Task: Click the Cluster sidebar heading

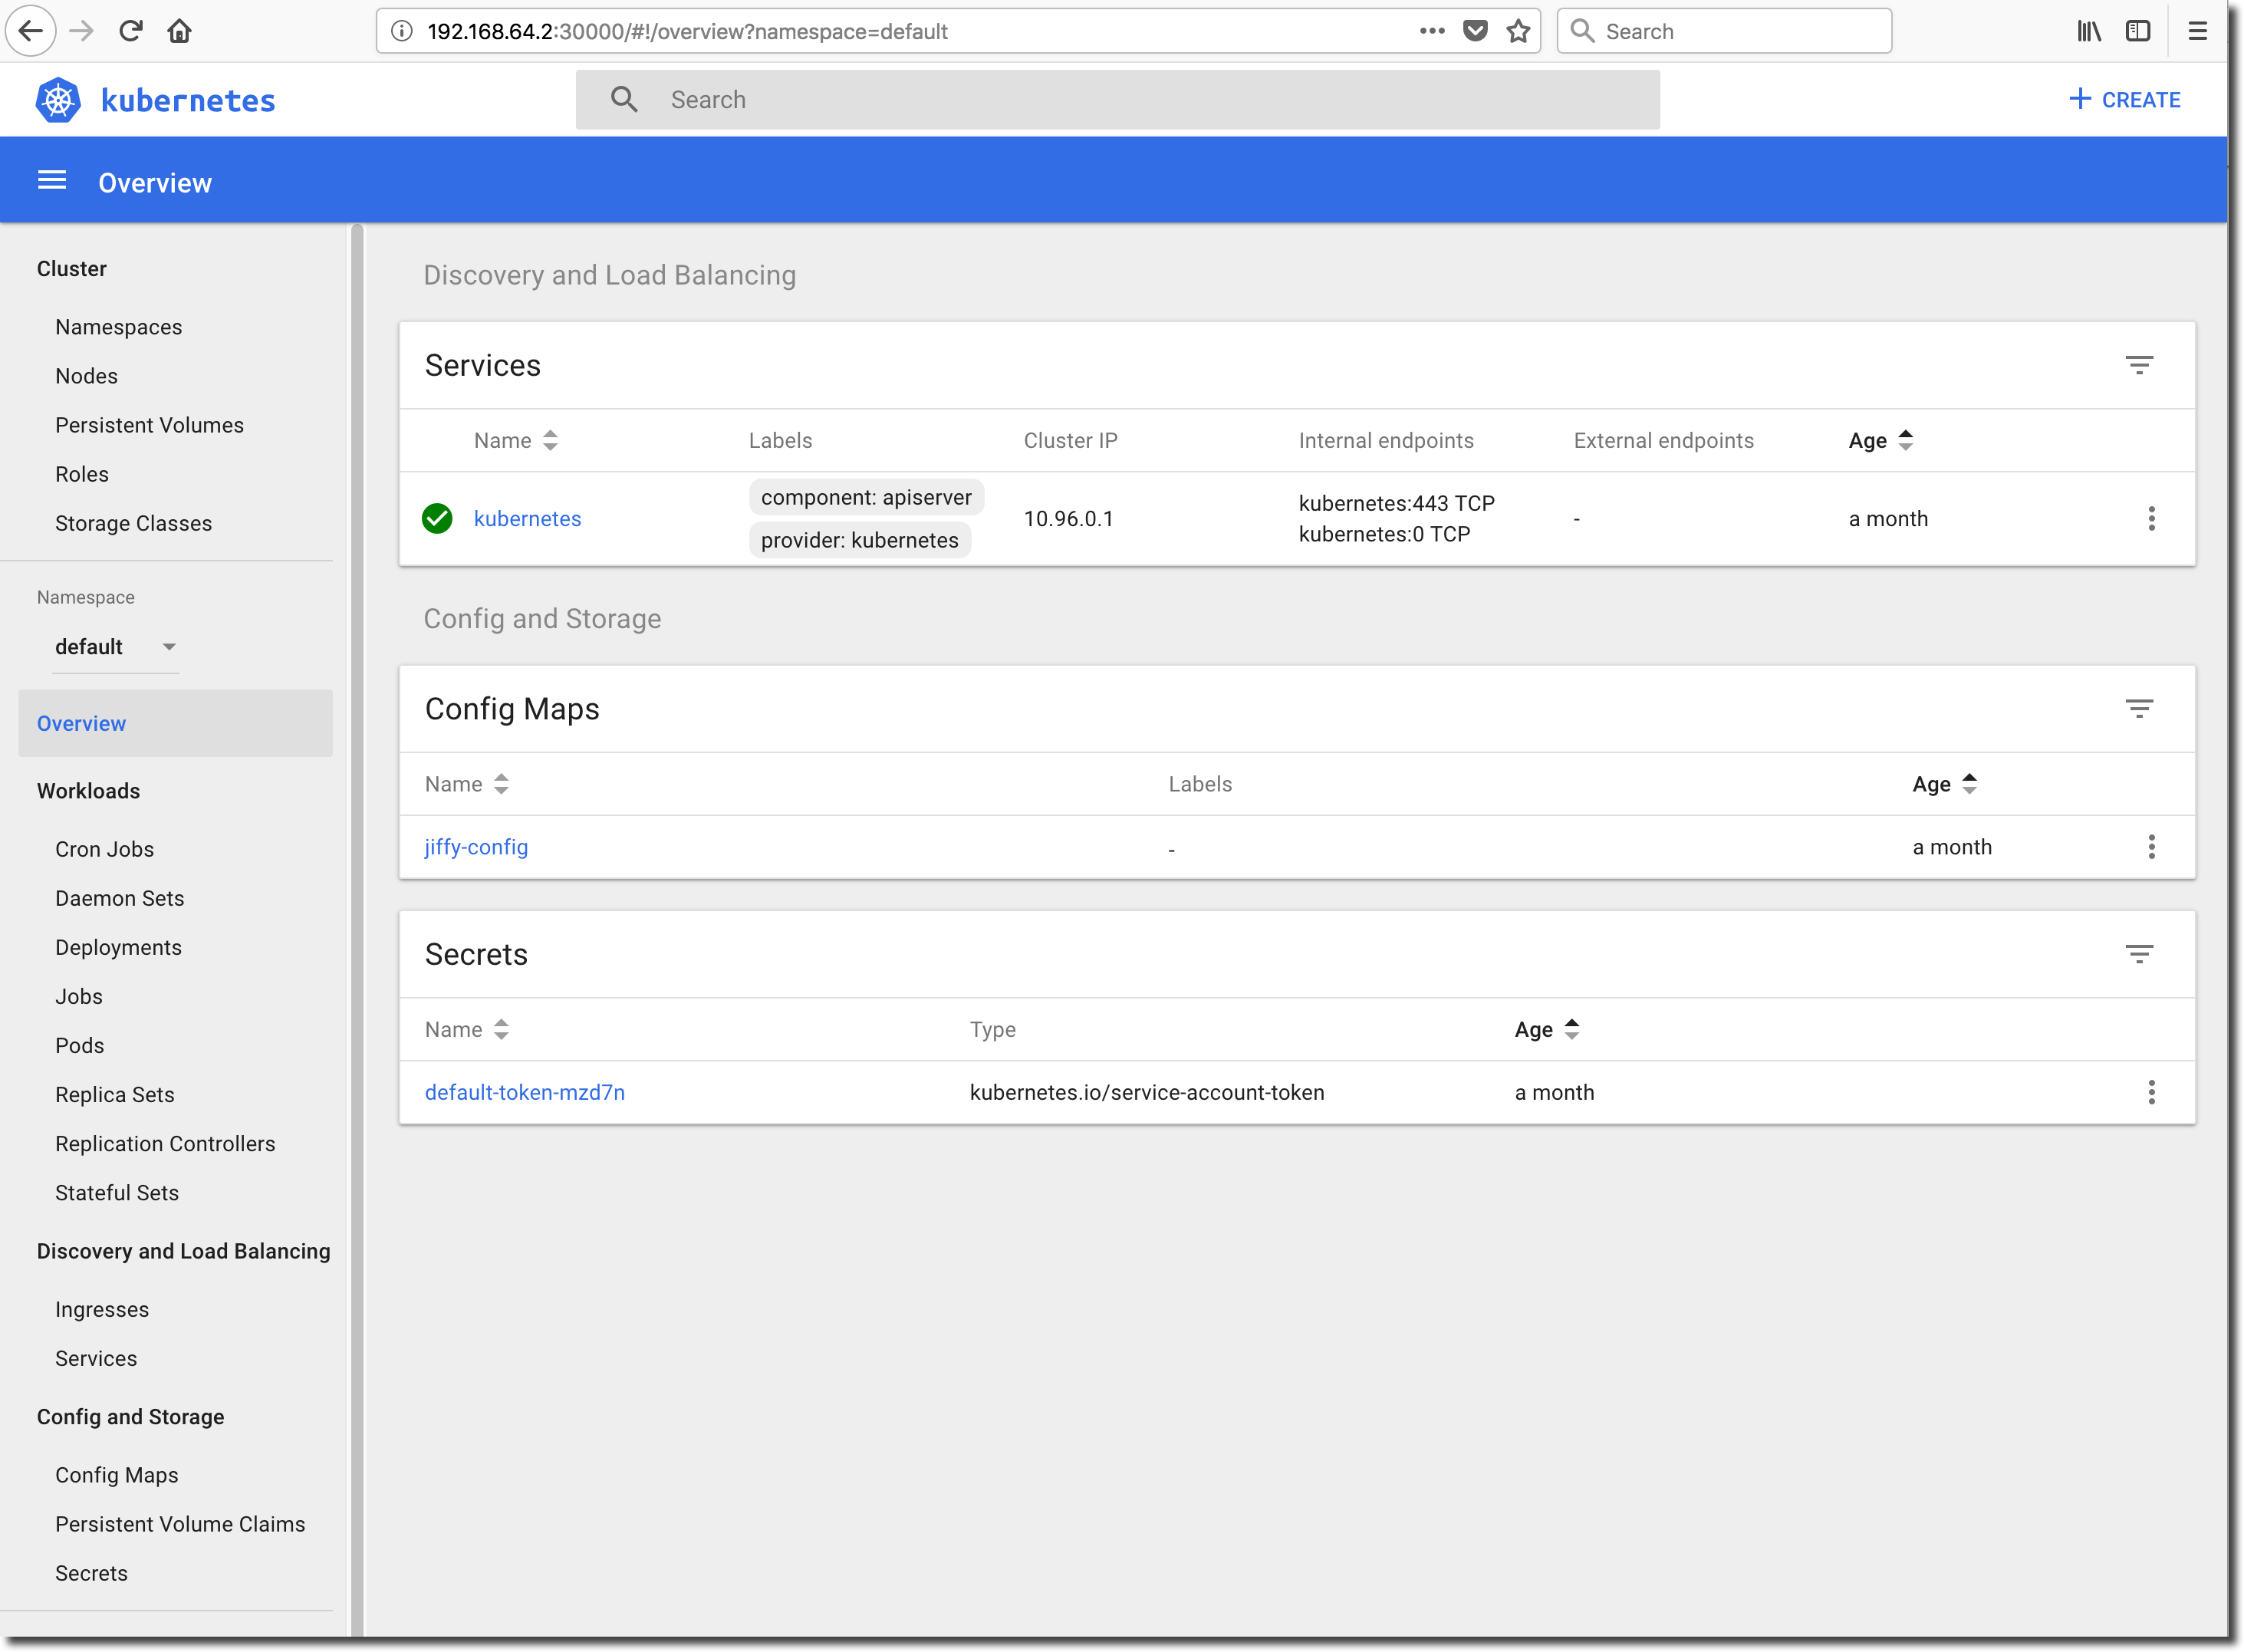Action: tap(71, 268)
